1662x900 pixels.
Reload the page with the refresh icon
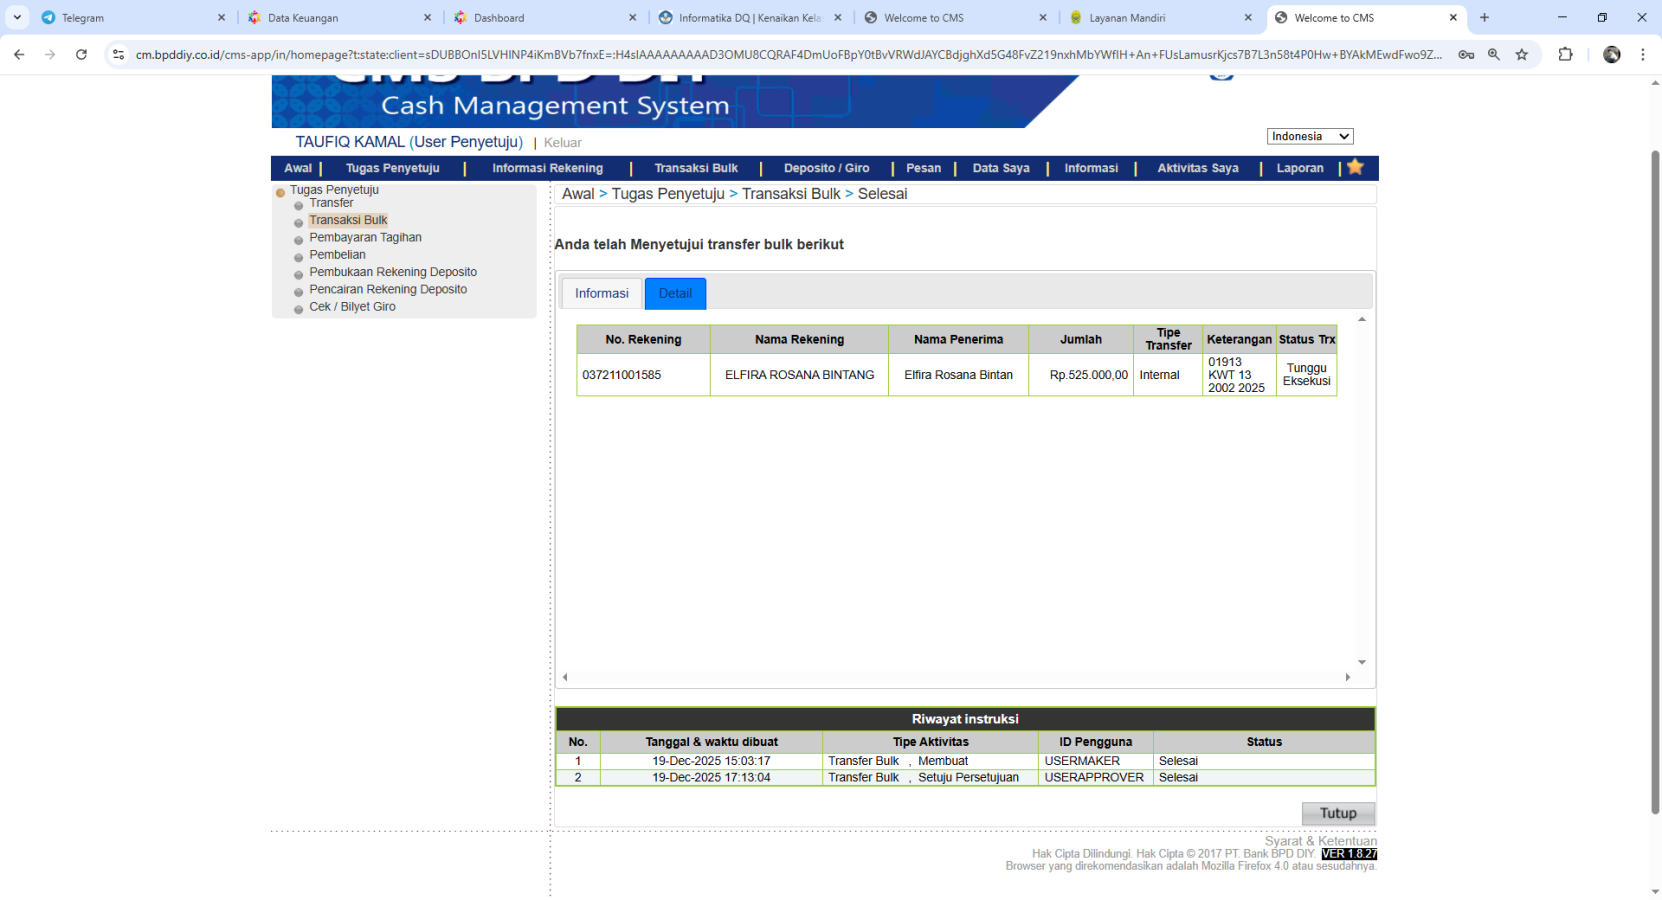pos(81,55)
